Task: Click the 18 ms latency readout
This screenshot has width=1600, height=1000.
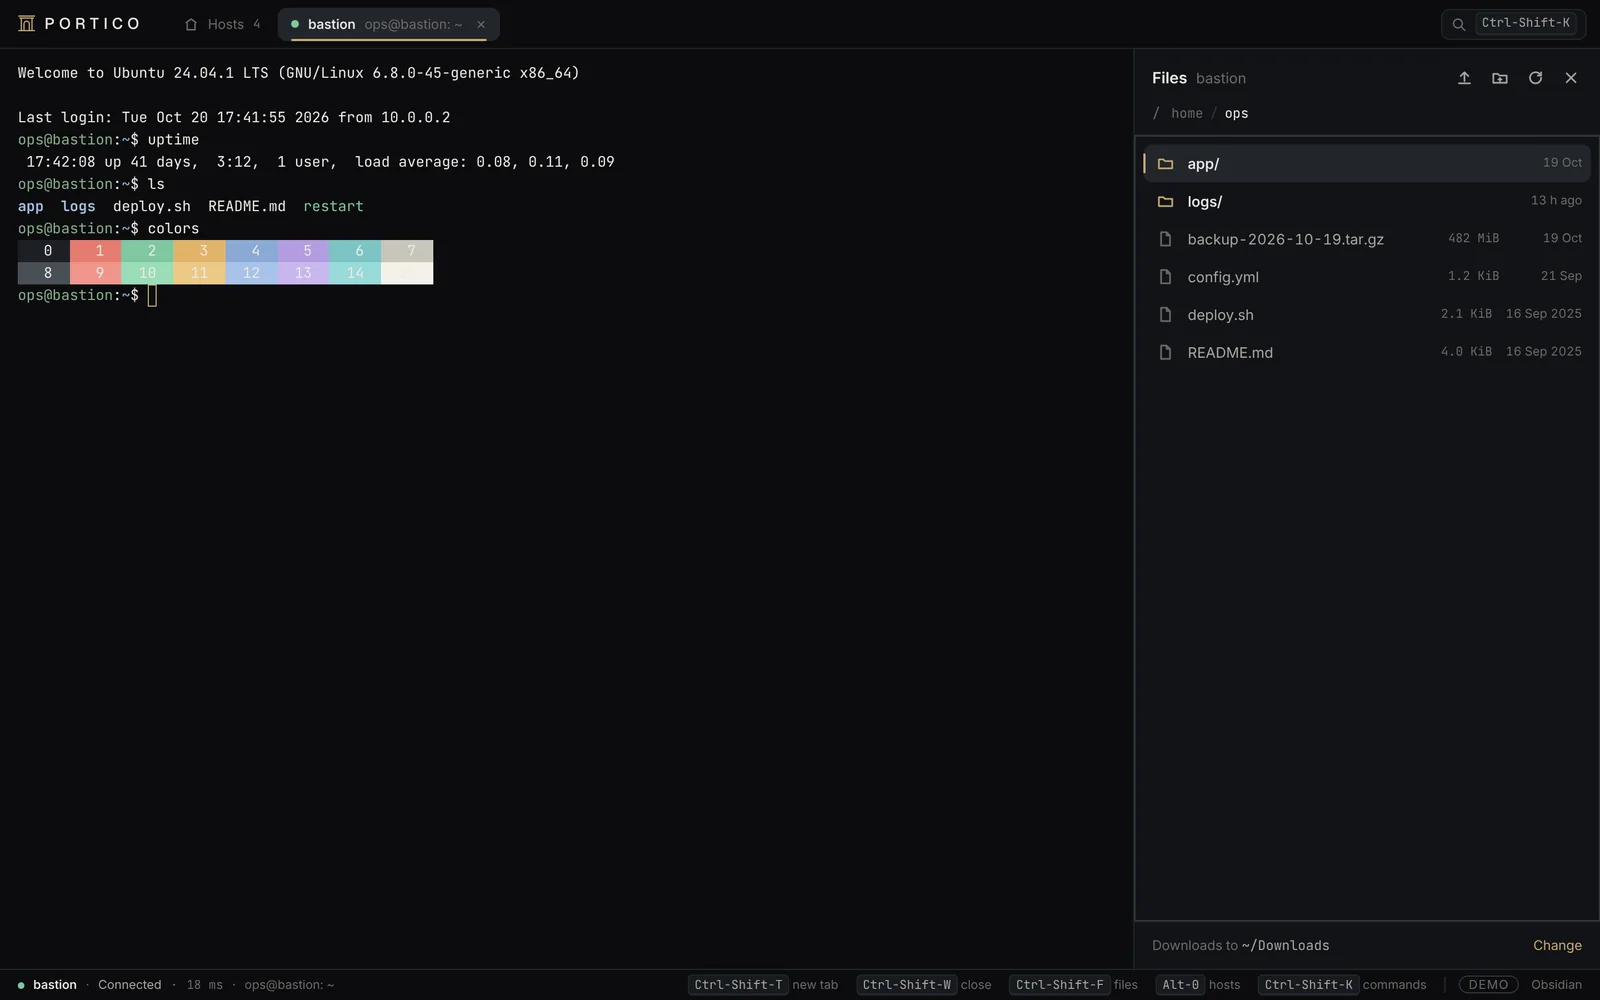Action: coord(205,985)
